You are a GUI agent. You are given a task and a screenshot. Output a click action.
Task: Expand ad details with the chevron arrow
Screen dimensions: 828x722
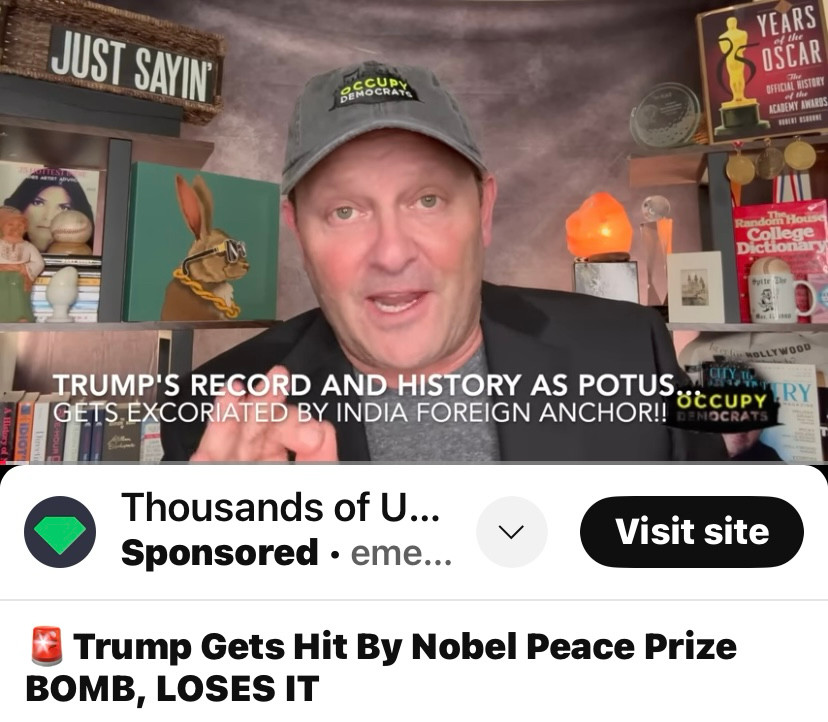pyautogui.click(x=511, y=531)
